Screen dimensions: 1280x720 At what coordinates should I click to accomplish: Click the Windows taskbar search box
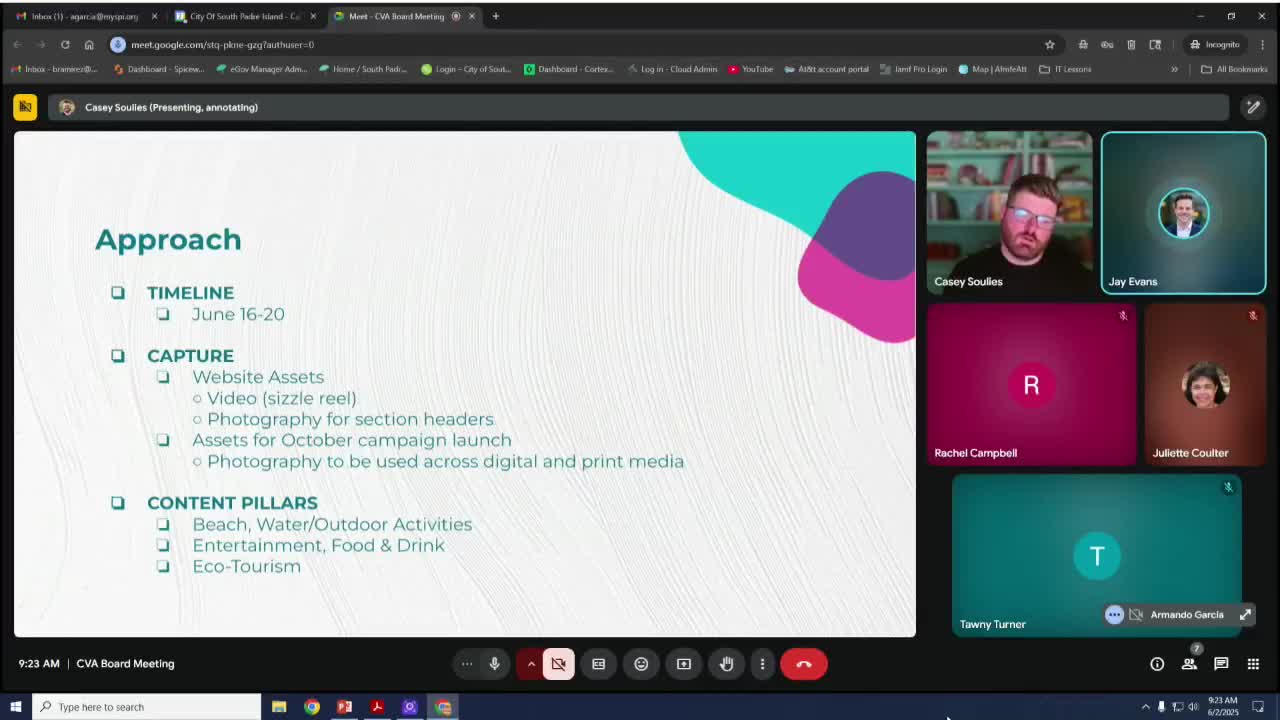tap(147, 707)
